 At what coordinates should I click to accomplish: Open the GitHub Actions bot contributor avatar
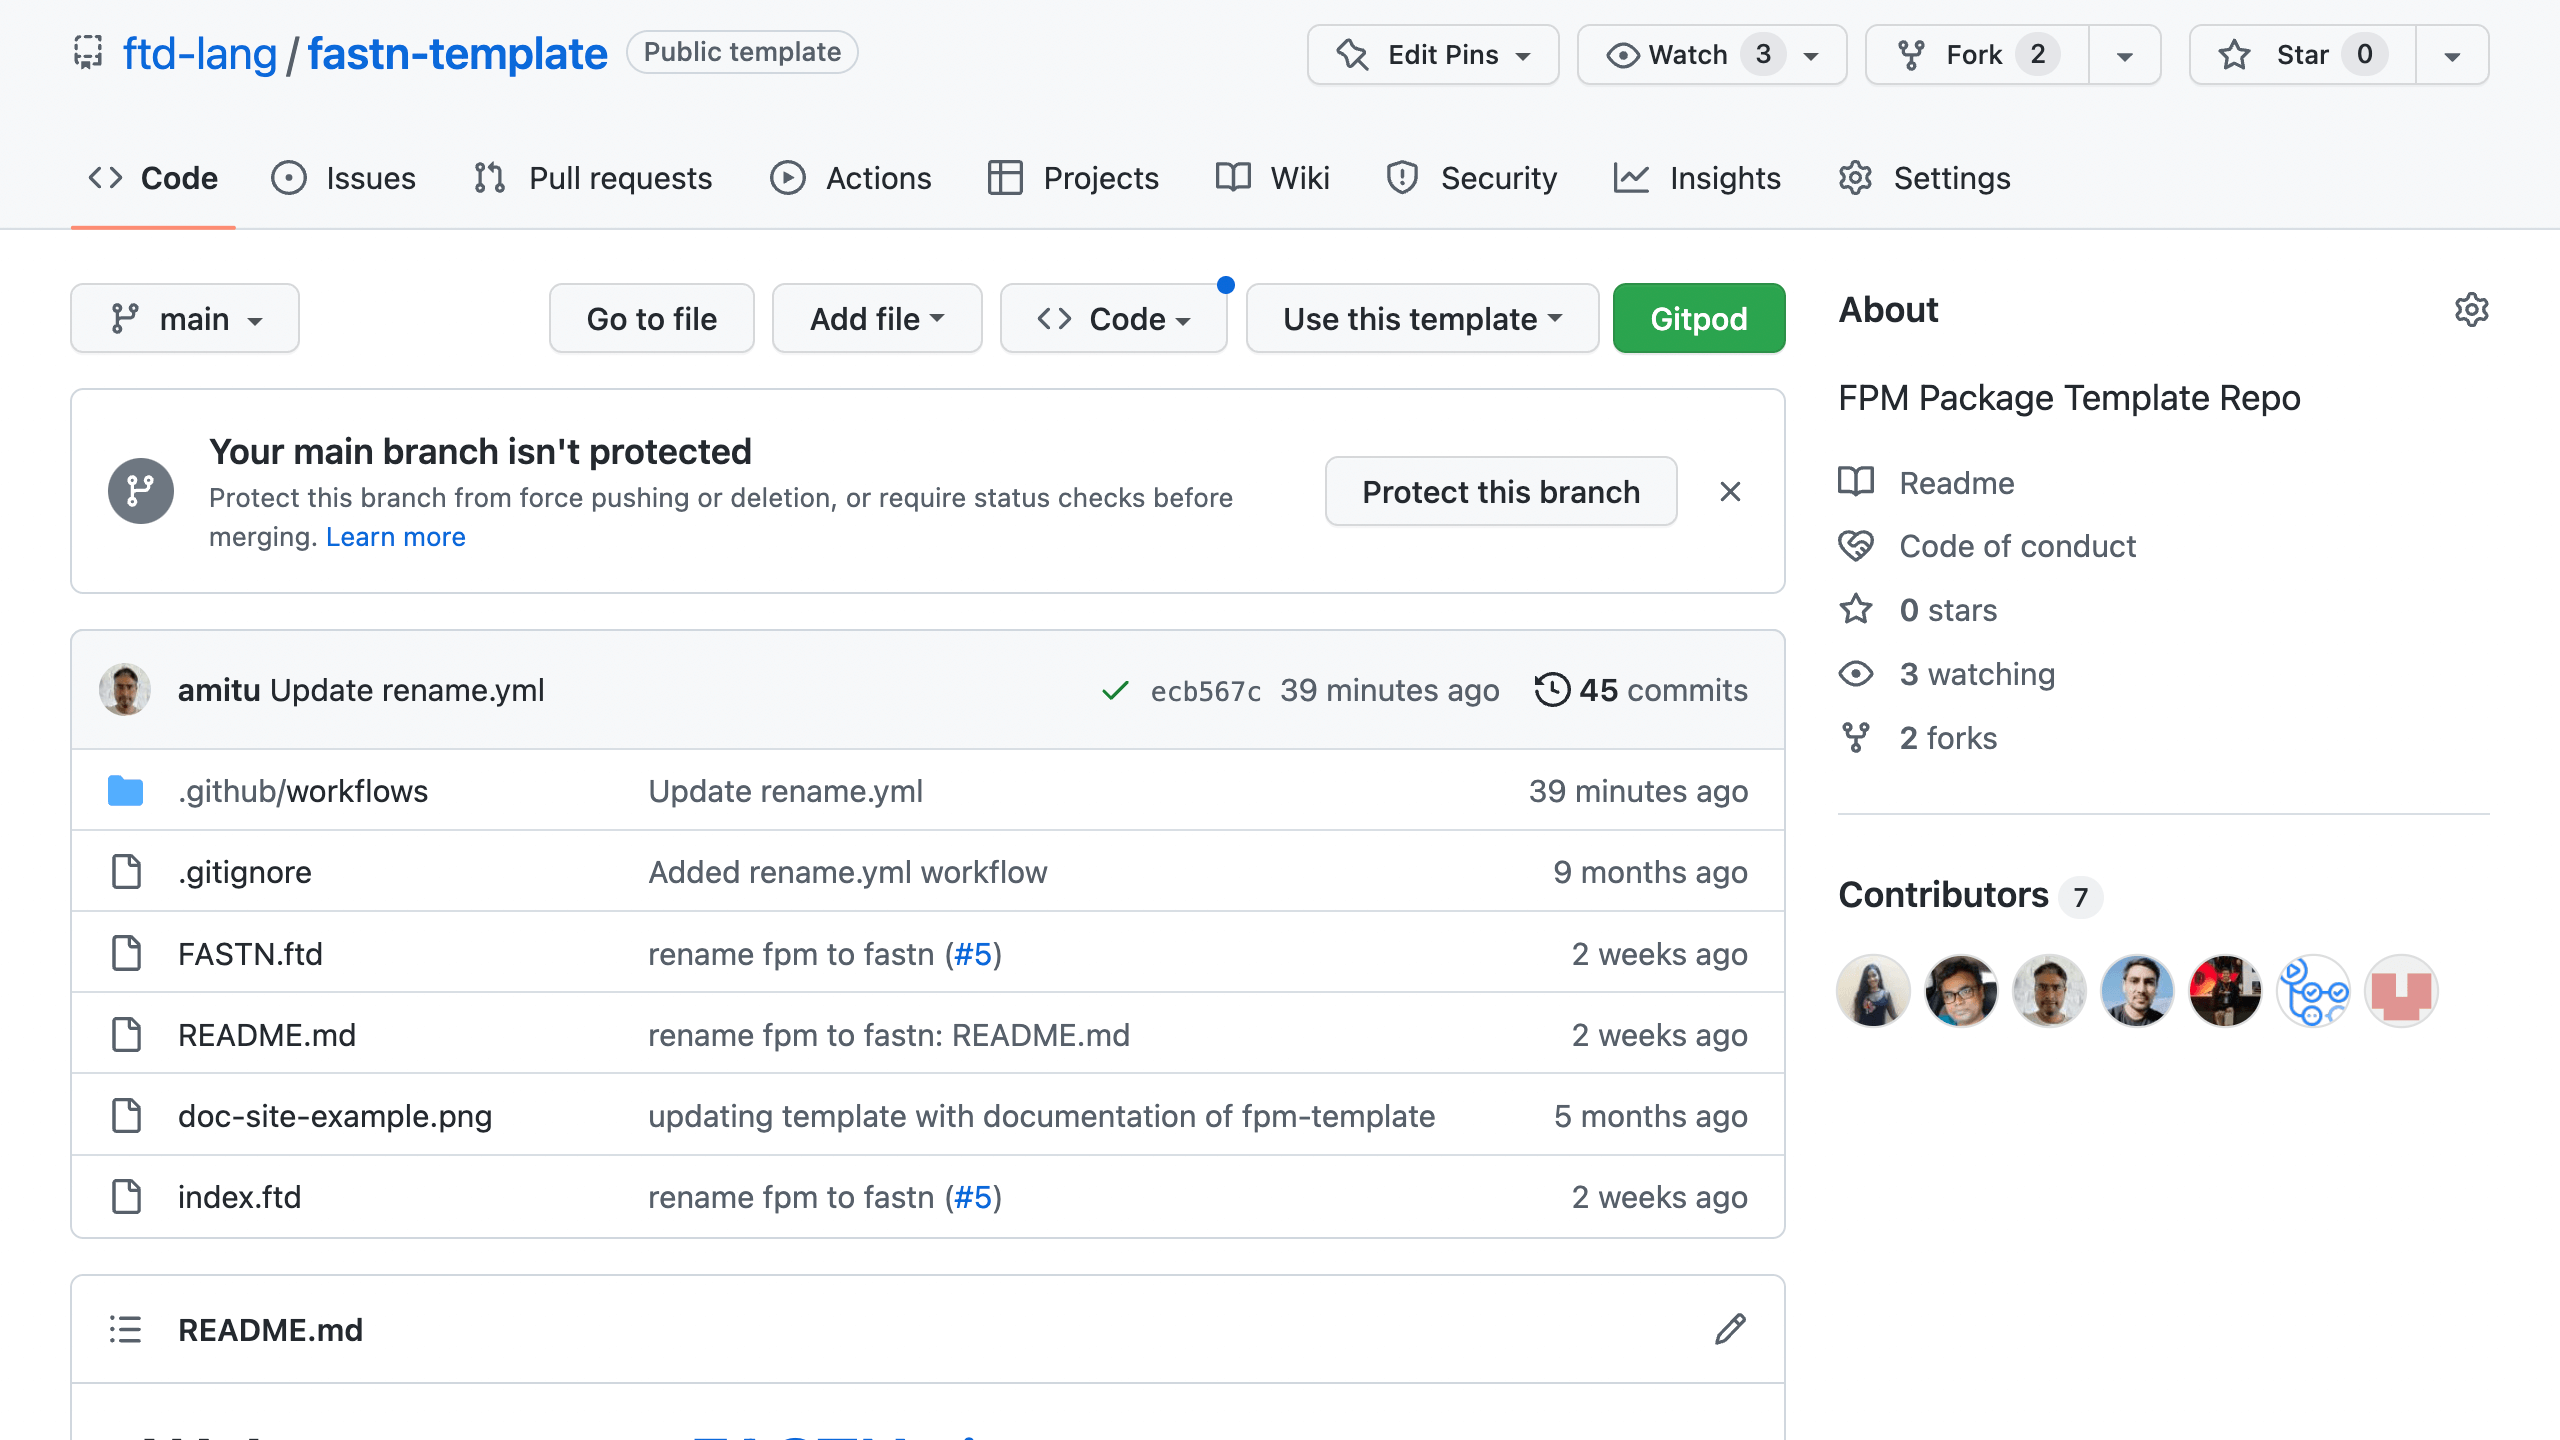(x=2313, y=991)
